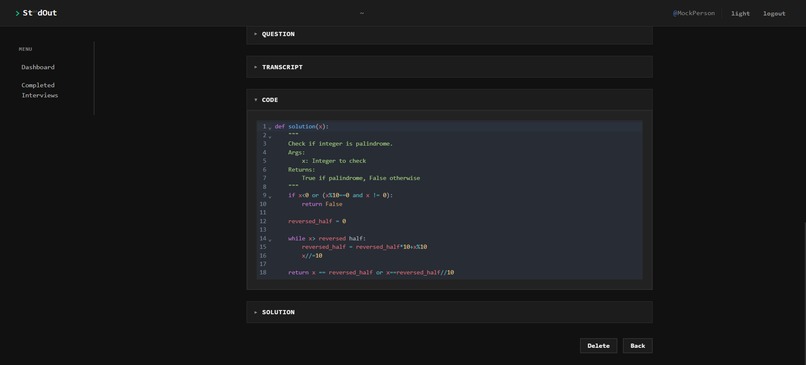806x365 pixels.
Task: Click the logout link
Action: (774, 14)
